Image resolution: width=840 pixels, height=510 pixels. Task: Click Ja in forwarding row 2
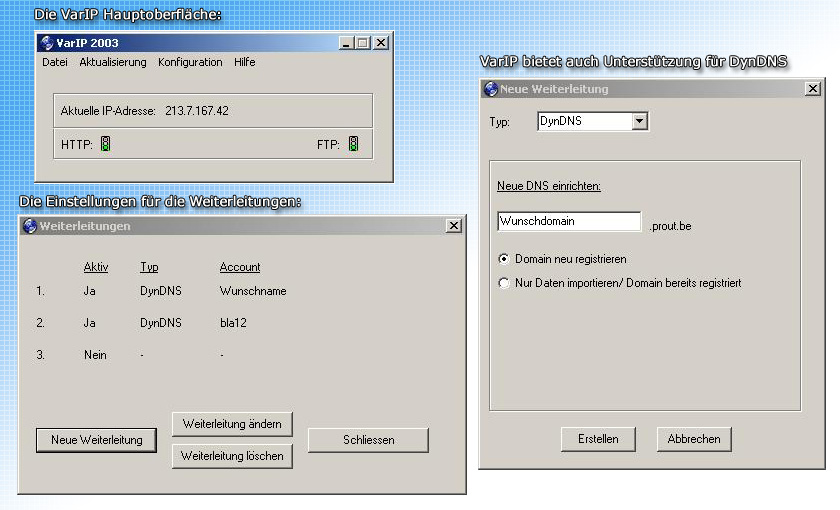tap(89, 323)
